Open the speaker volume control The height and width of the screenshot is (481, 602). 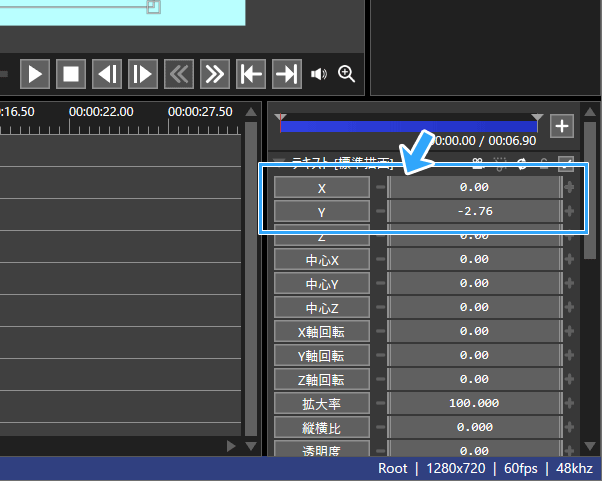(x=319, y=74)
